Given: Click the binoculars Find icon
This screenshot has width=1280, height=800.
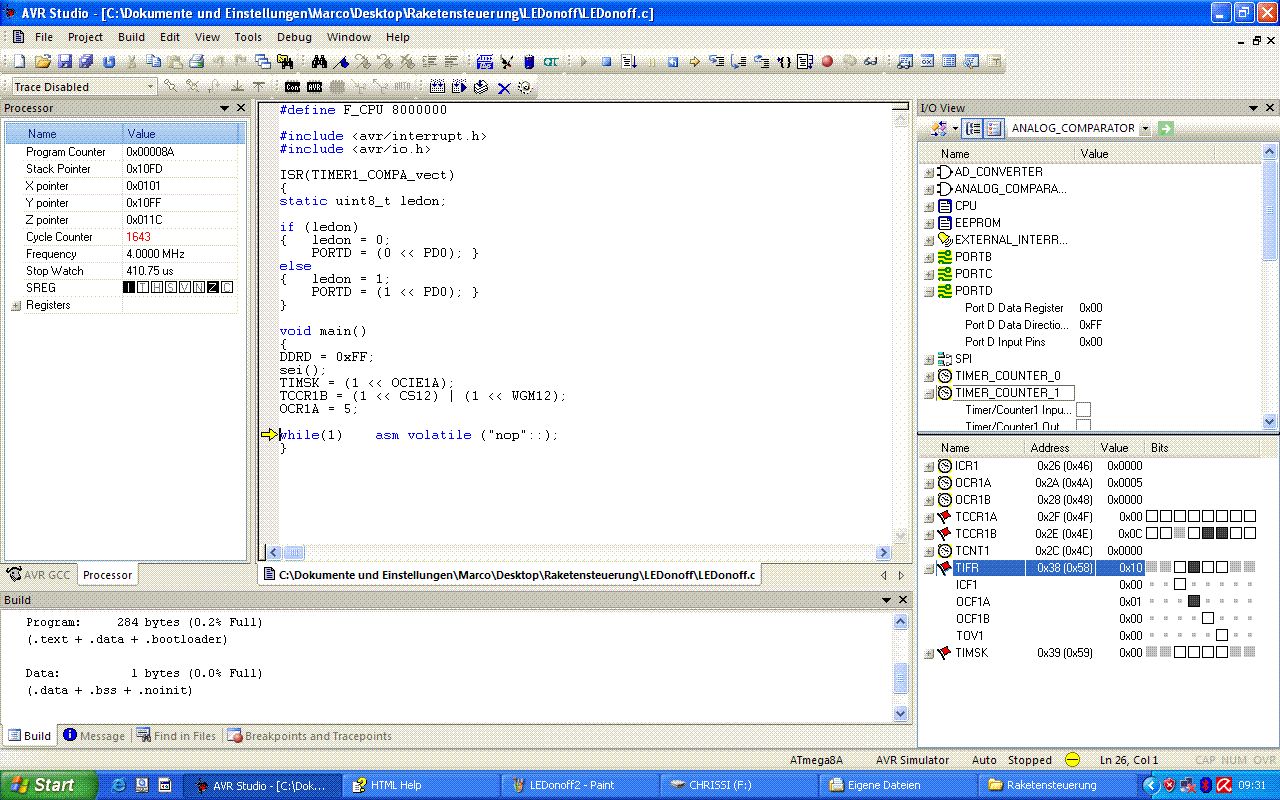Looking at the screenshot, I should (x=320, y=62).
